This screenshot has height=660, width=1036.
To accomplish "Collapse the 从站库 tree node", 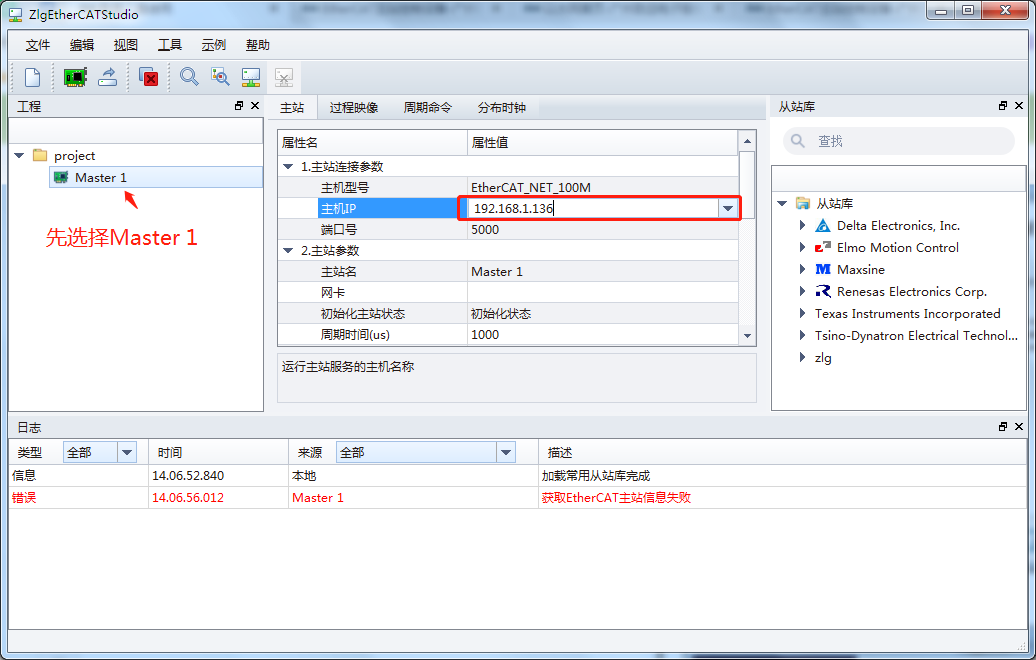I will 783,203.
